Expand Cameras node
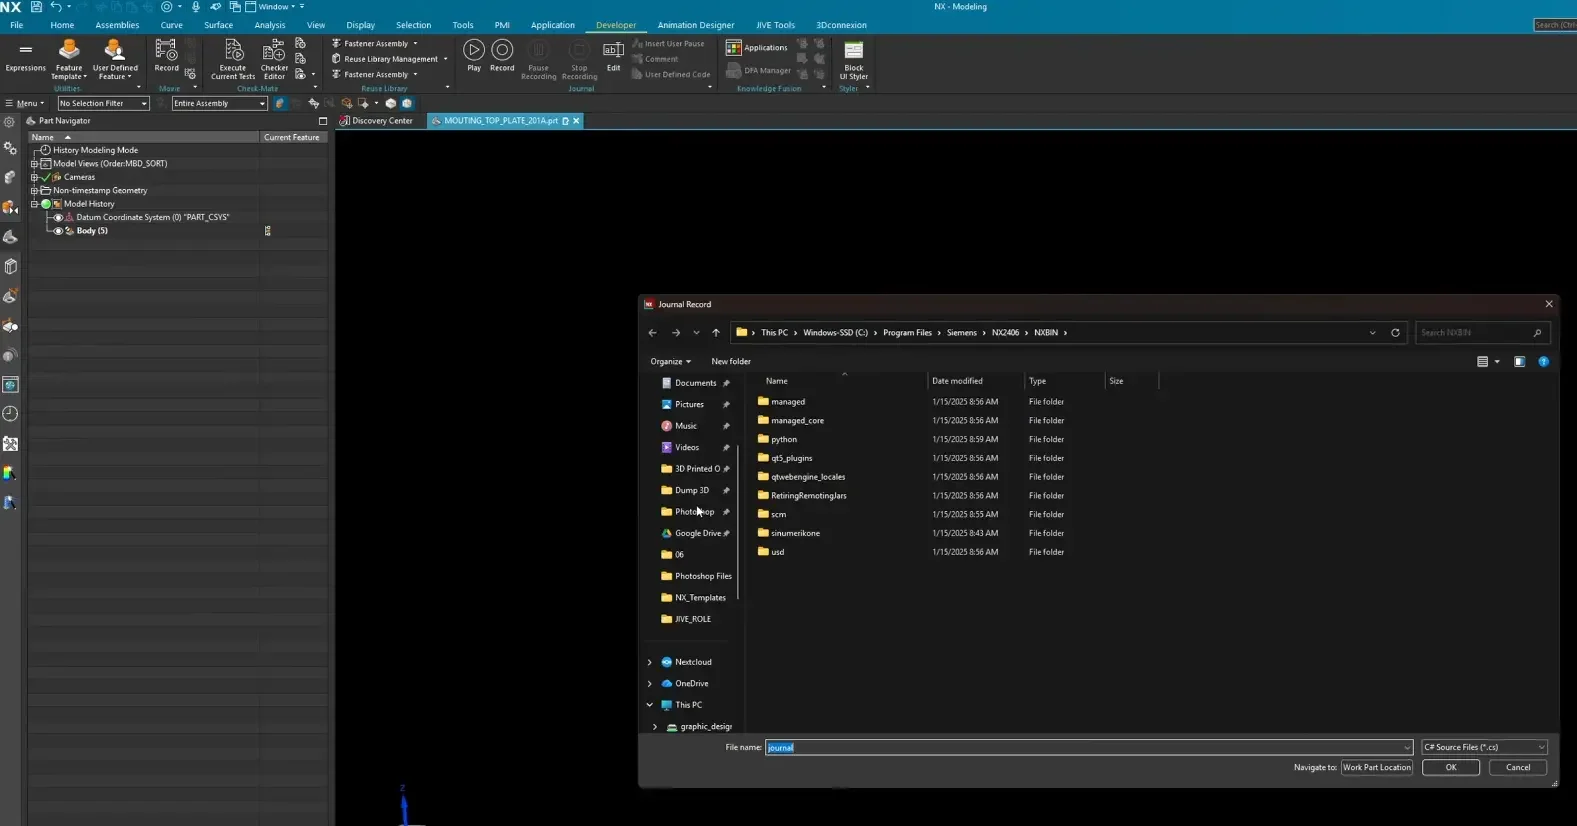The height and width of the screenshot is (826, 1577). click(x=34, y=177)
